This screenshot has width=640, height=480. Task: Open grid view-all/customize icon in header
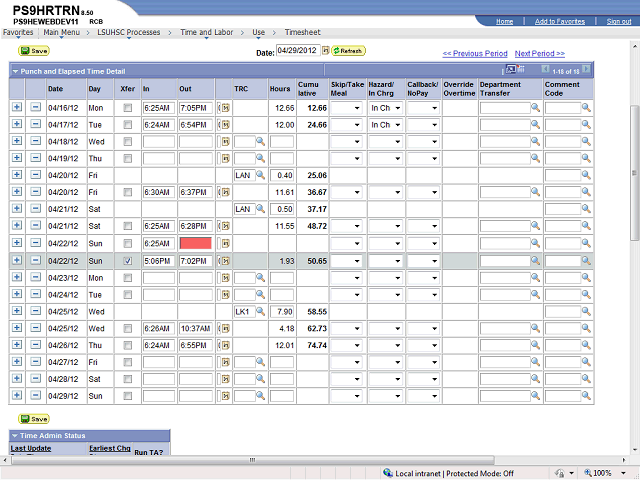[x=511, y=69]
